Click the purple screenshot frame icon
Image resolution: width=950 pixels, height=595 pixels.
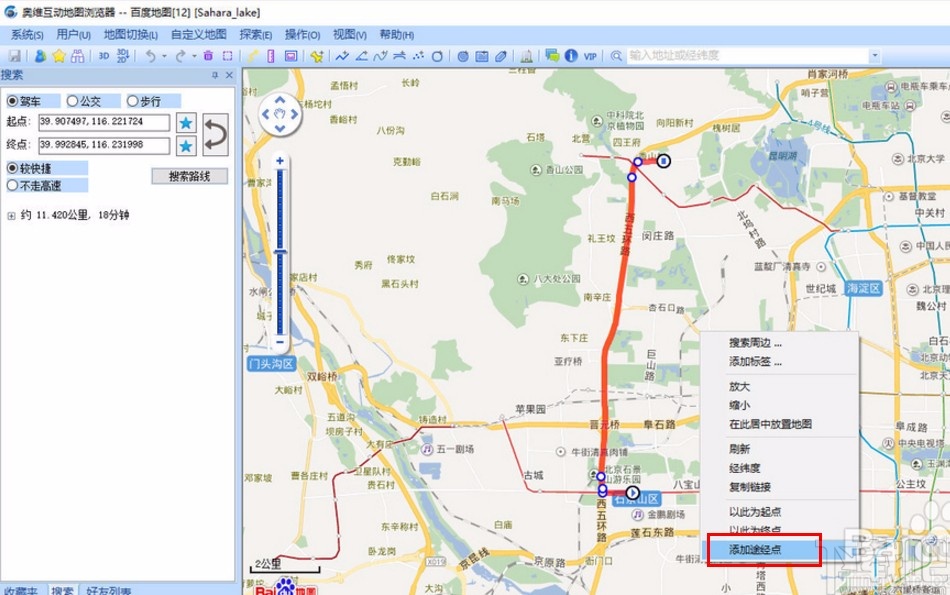(291, 56)
